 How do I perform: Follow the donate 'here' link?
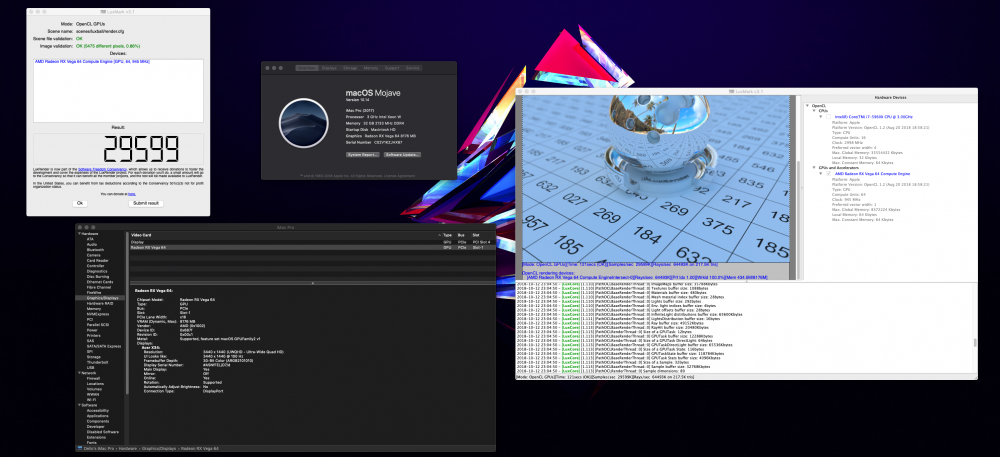pos(131,194)
